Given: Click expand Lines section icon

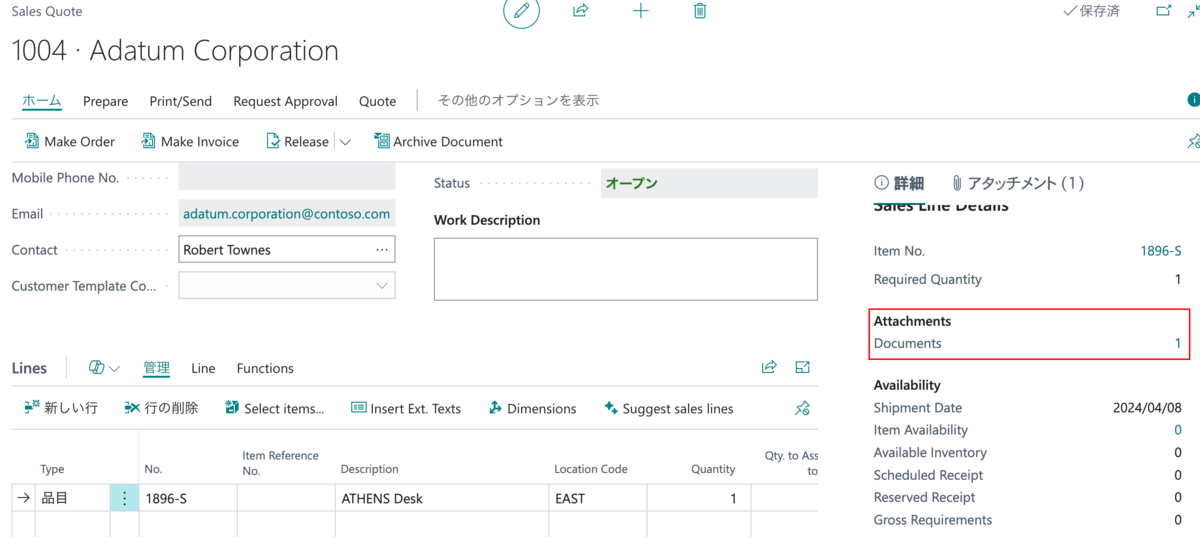Looking at the screenshot, I should tap(802, 367).
